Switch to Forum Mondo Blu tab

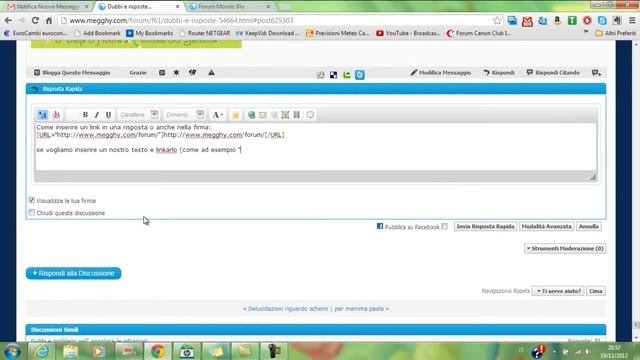click(230, 7)
